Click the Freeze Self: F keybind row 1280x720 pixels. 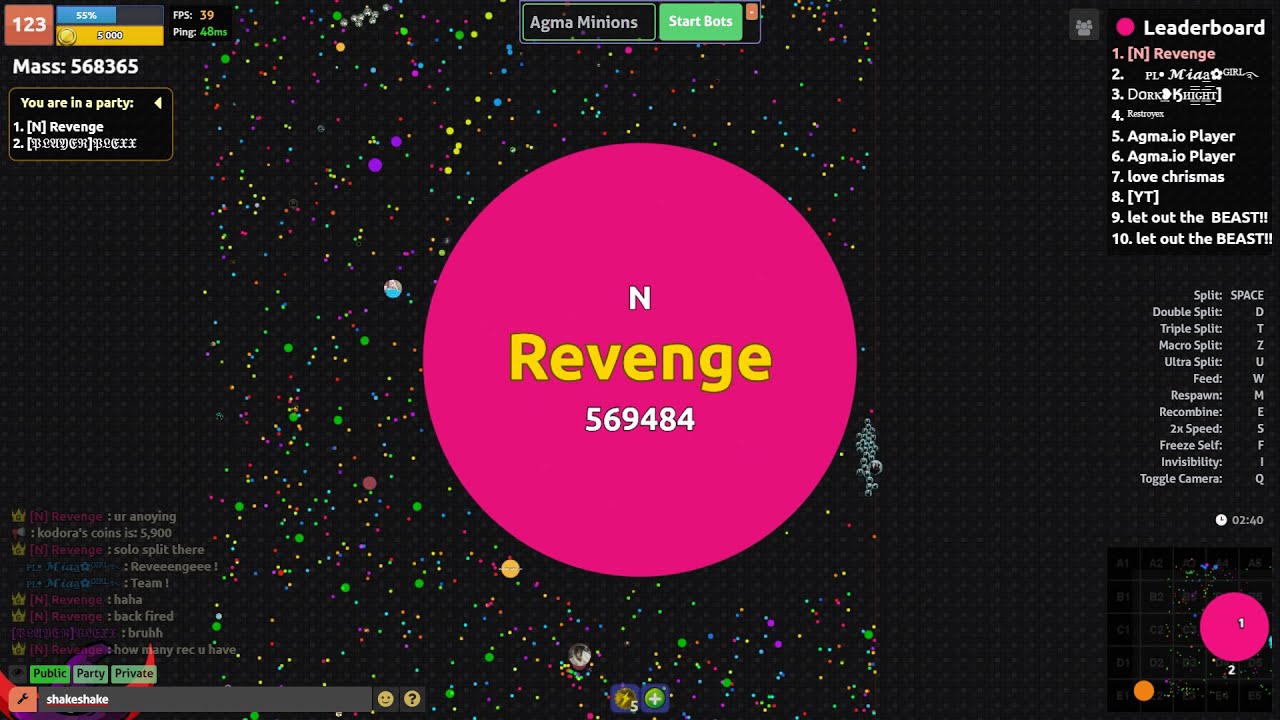(x=1211, y=445)
